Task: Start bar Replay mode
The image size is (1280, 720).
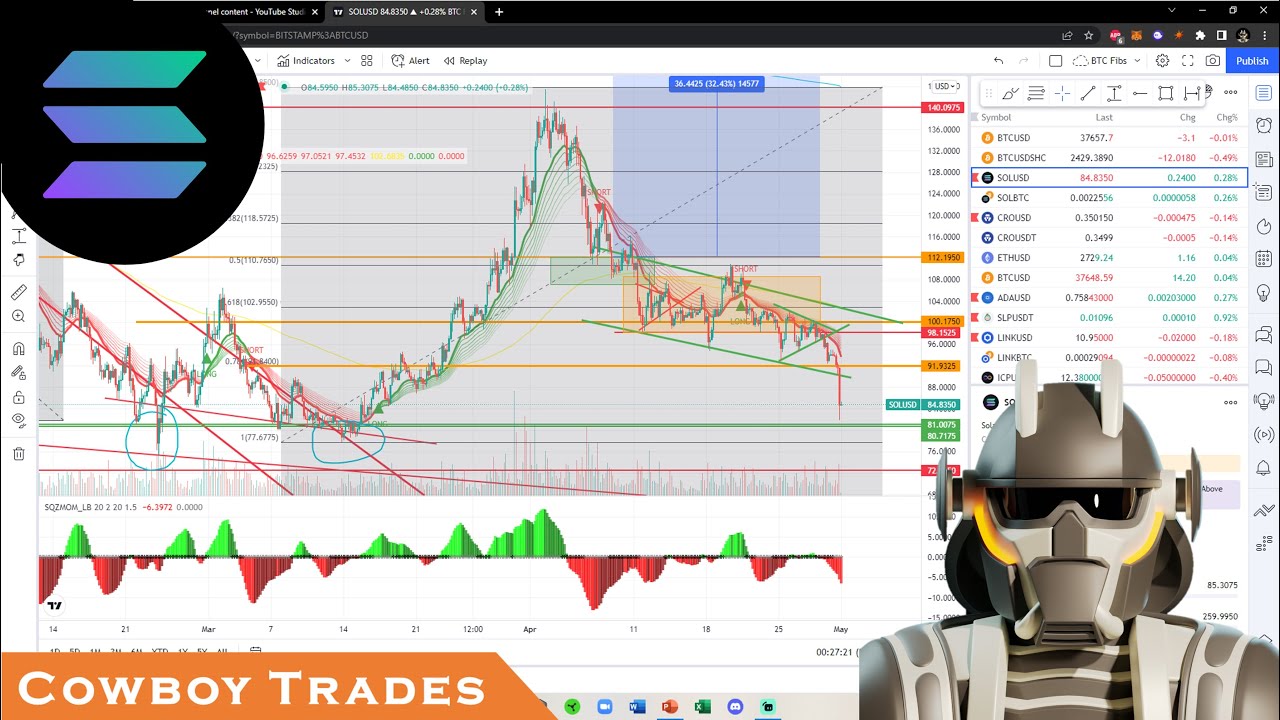Action: click(465, 60)
